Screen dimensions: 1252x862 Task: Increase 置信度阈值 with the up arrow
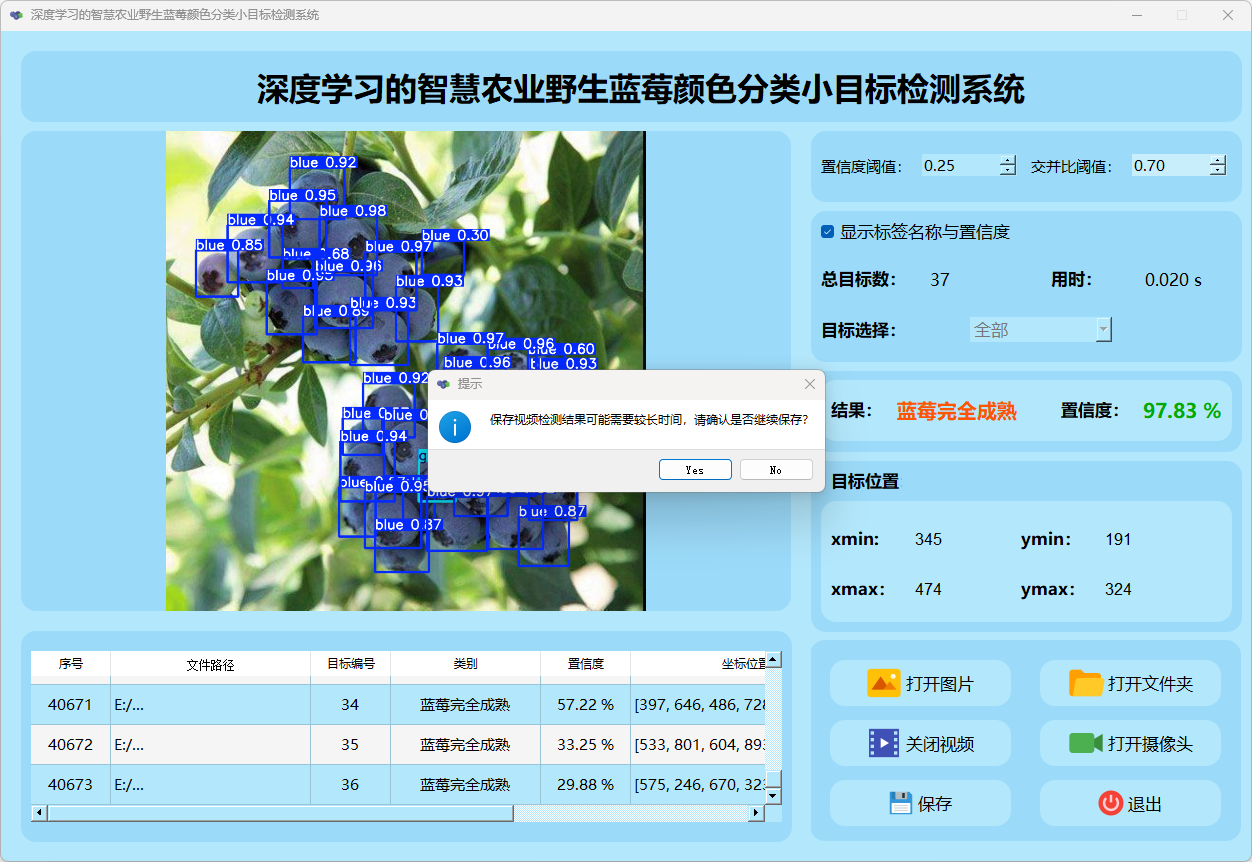coord(1007,161)
